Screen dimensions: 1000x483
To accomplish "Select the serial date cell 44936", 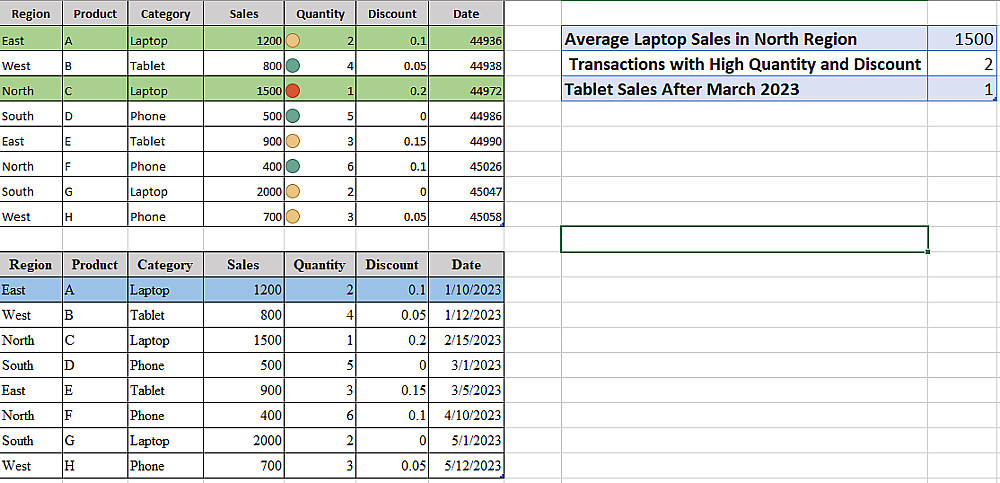I will 466,41.
